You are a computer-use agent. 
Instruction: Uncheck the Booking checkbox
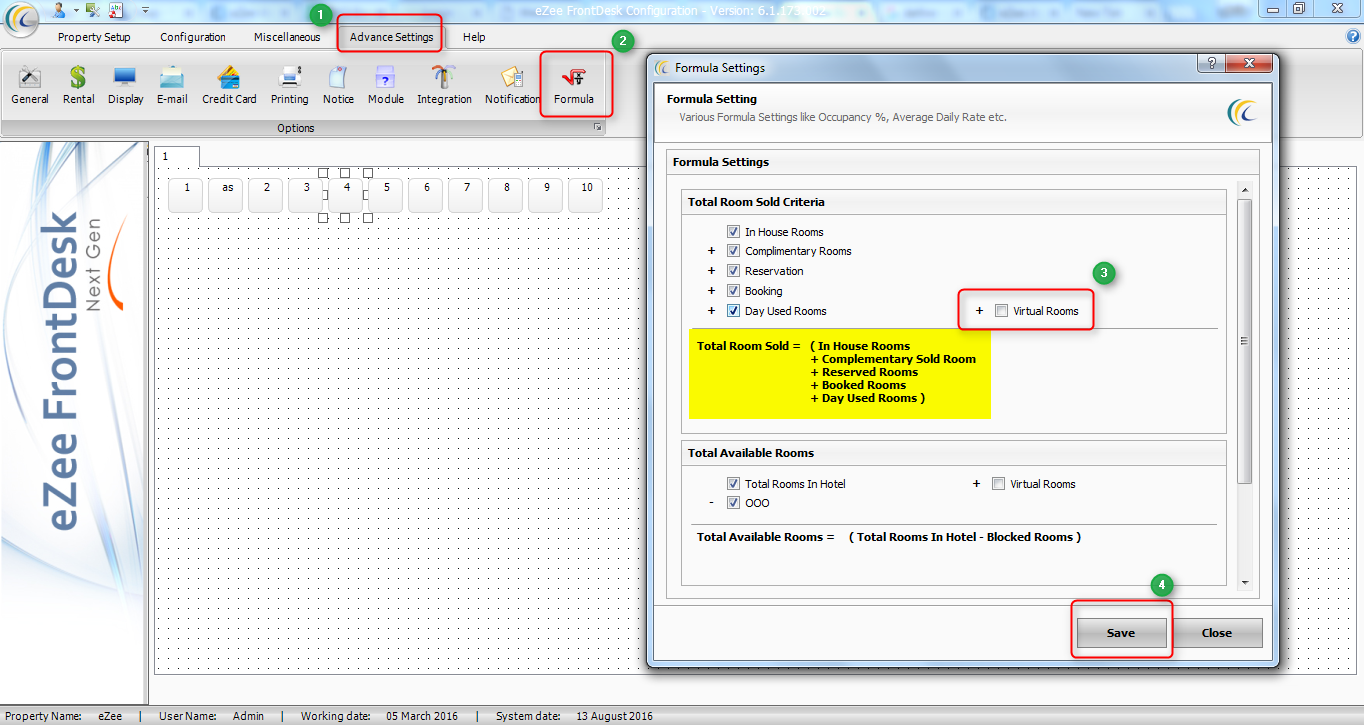coord(733,291)
